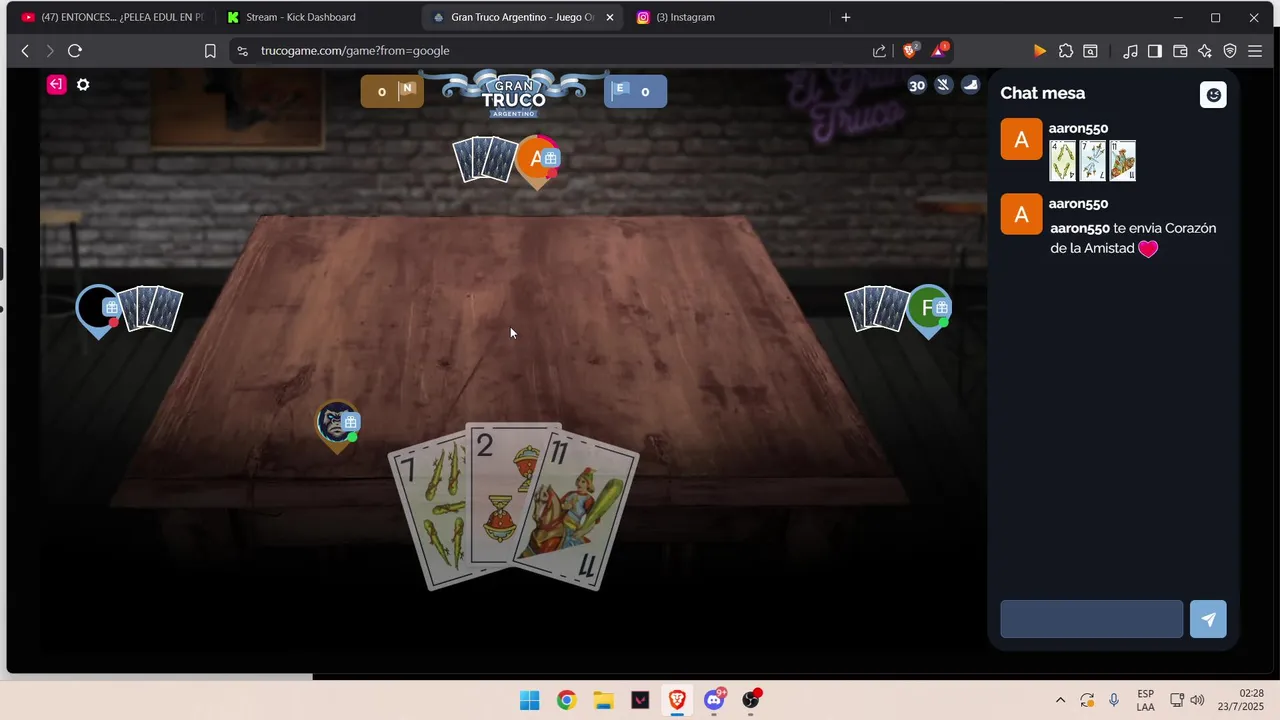This screenshot has height=720, width=1280.
Task: Open Valorant from the taskbar
Action: pyautogui.click(x=640, y=700)
